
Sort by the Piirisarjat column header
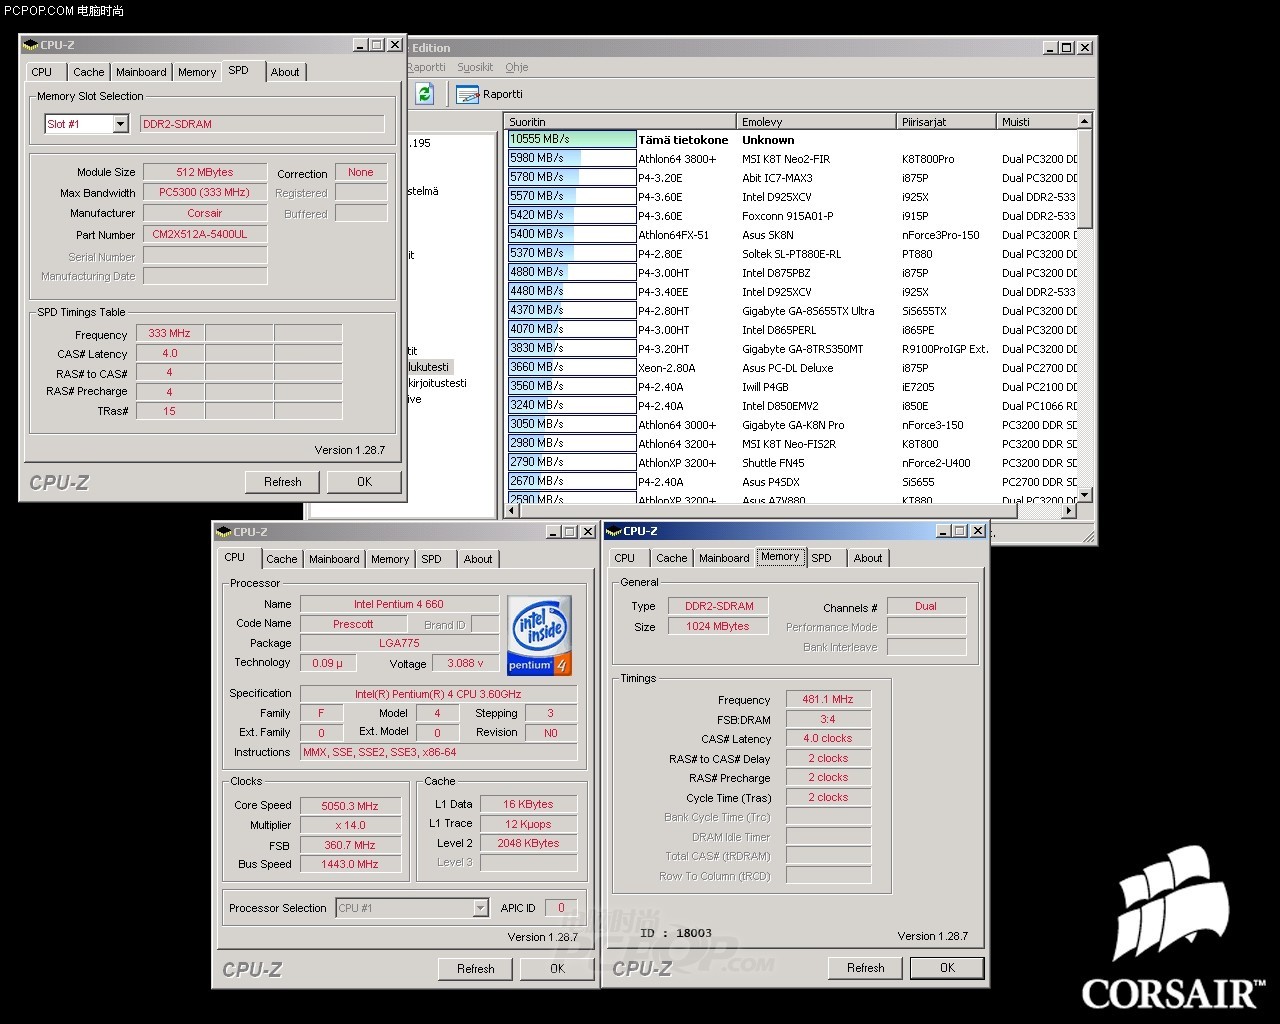[947, 121]
